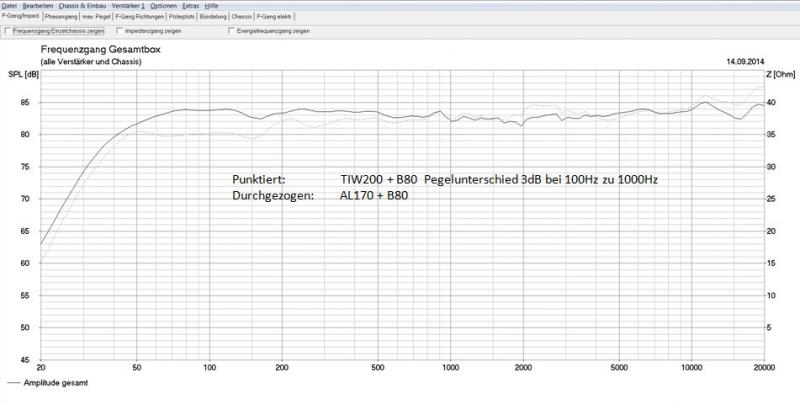Select the 'max. Pegel' tab
The width and height of the screenshot is (800, 404).
[98, 17]
